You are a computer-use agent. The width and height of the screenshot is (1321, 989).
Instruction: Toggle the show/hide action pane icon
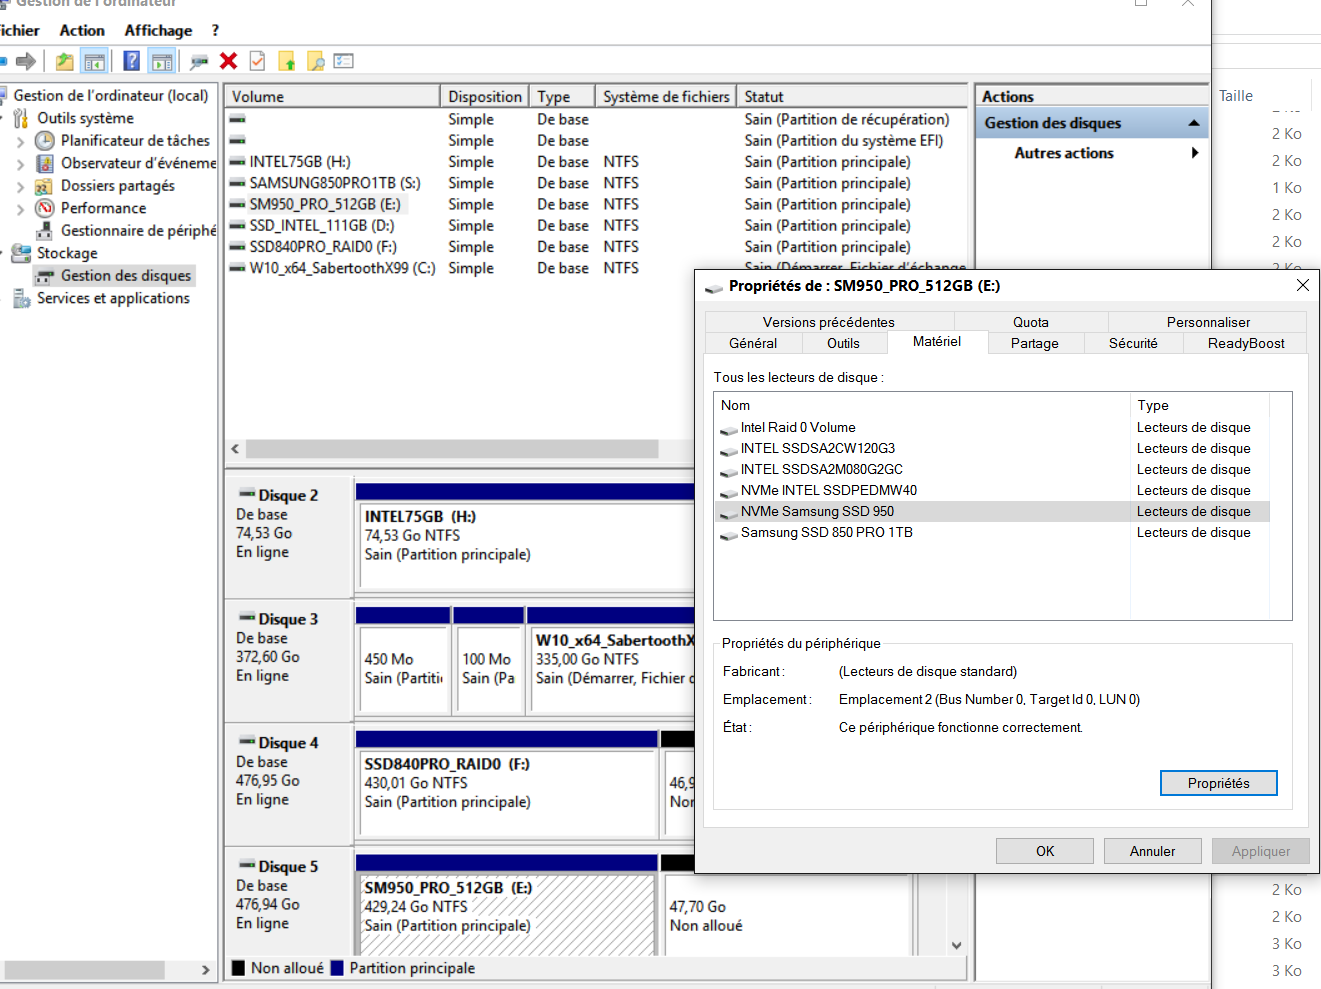(162, 61)
